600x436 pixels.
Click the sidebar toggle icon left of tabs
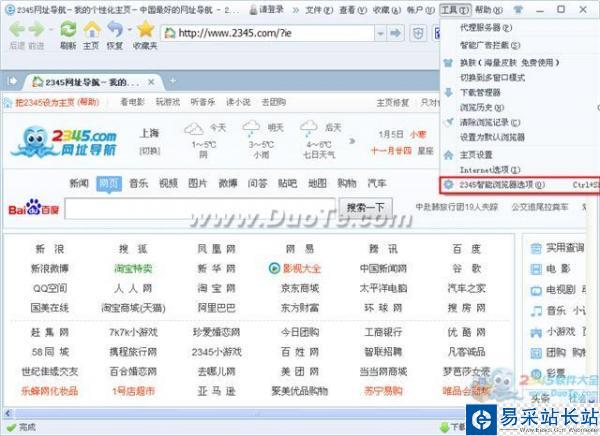[x=13, y=81]
